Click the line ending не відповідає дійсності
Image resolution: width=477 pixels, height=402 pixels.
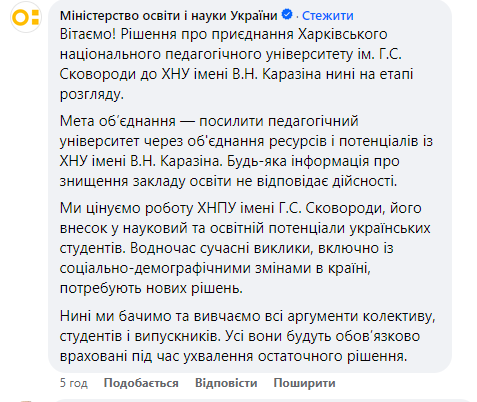coord(228,181)
